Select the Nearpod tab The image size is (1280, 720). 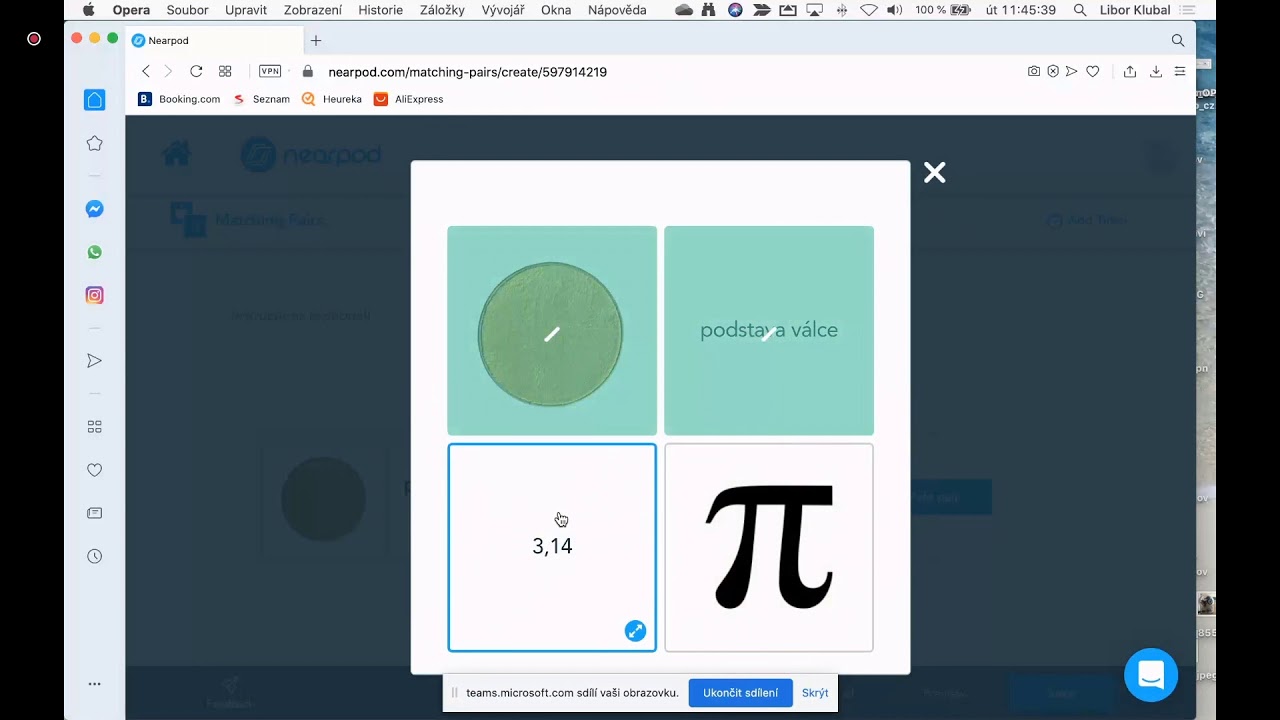tap(214, 40)
